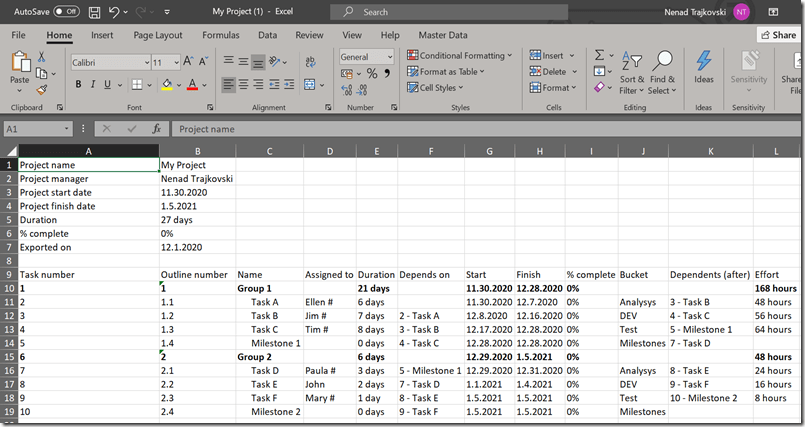Viewport: 805px width, 427px height.
Task: Click the Undo arrow icon
Action: pos(114,12)
